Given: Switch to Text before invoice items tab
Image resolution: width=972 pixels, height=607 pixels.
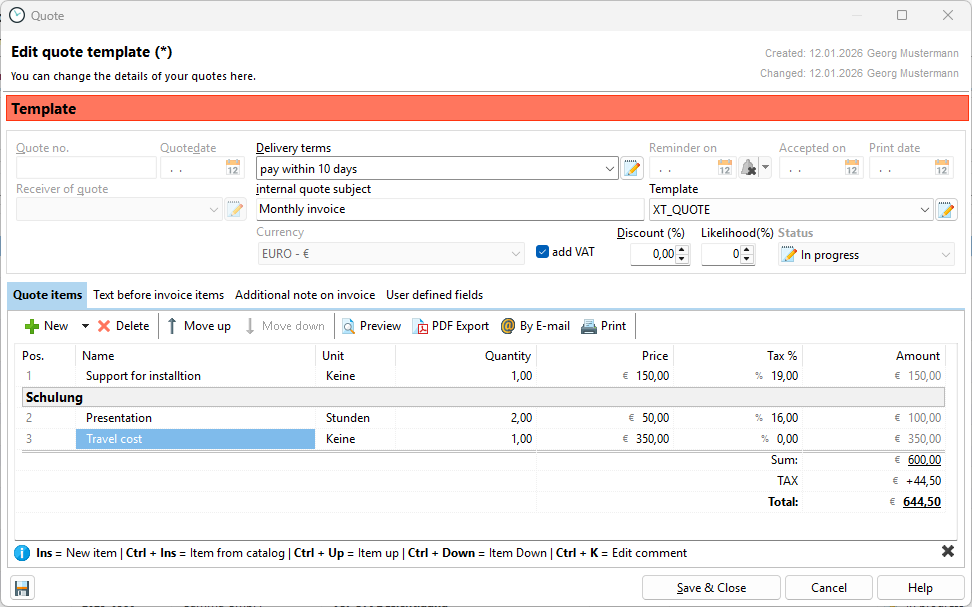Looking at the screenshot, I should point(158,295).
